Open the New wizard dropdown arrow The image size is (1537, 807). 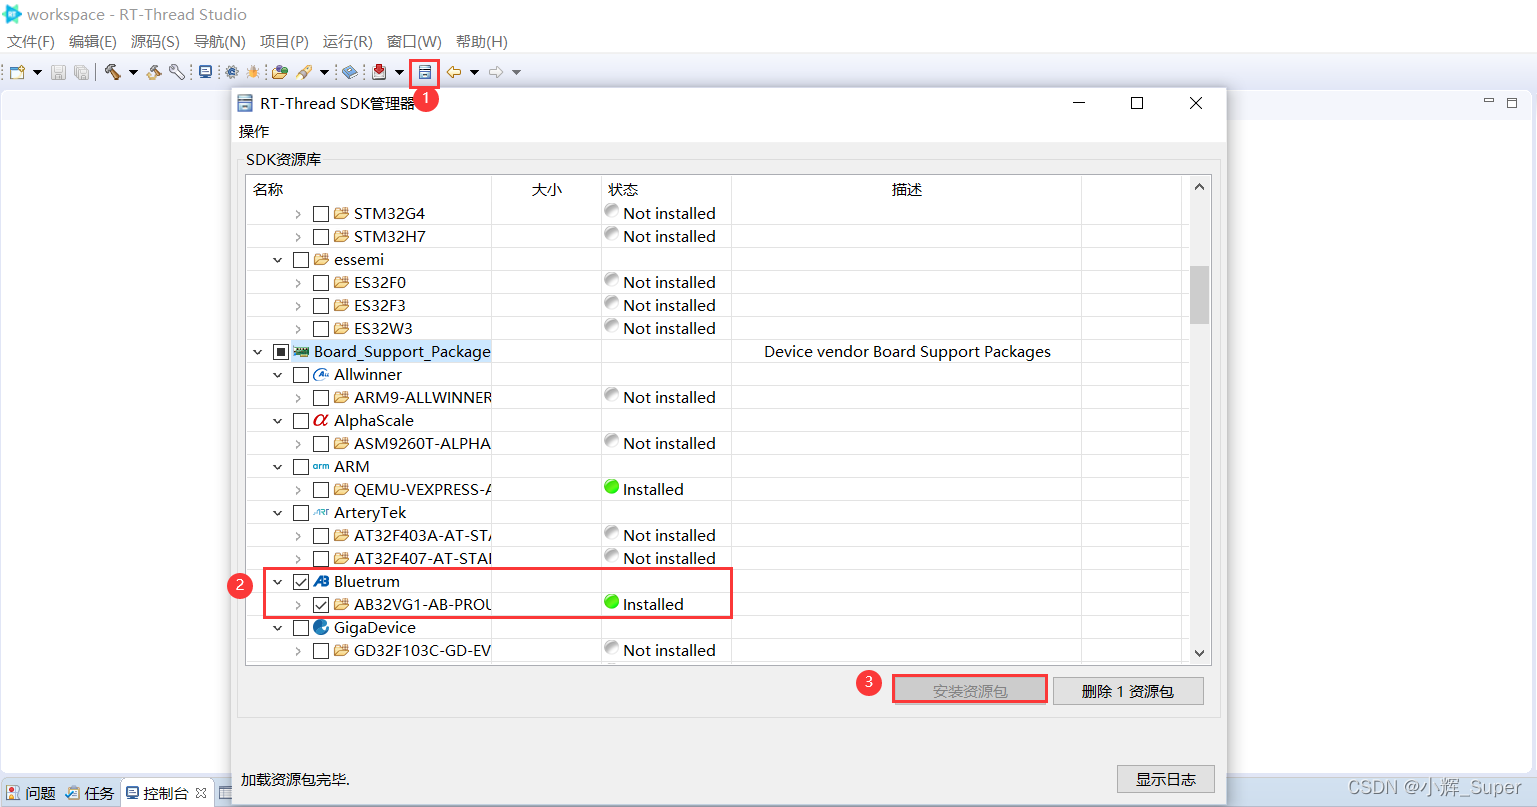click(x=37, y=72)
